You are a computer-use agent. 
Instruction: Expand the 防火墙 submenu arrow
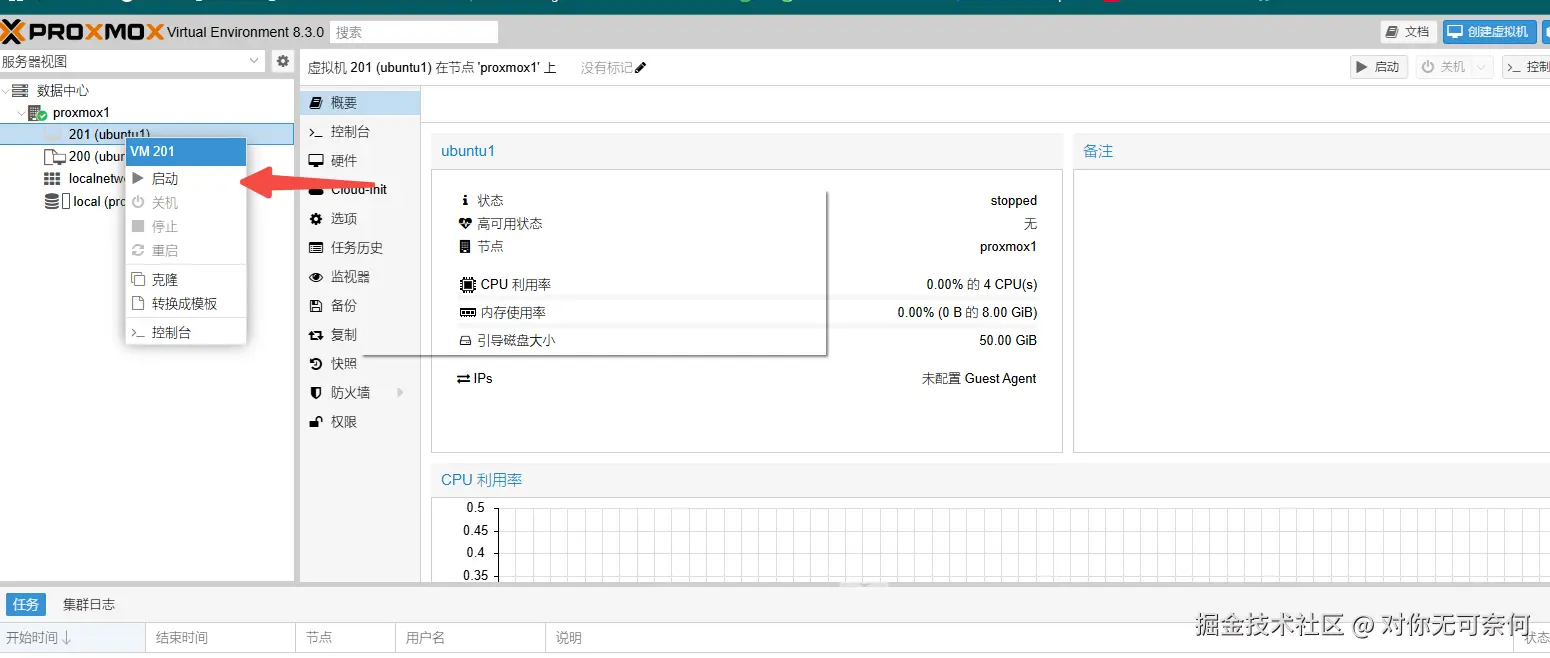tap(400, 393)
